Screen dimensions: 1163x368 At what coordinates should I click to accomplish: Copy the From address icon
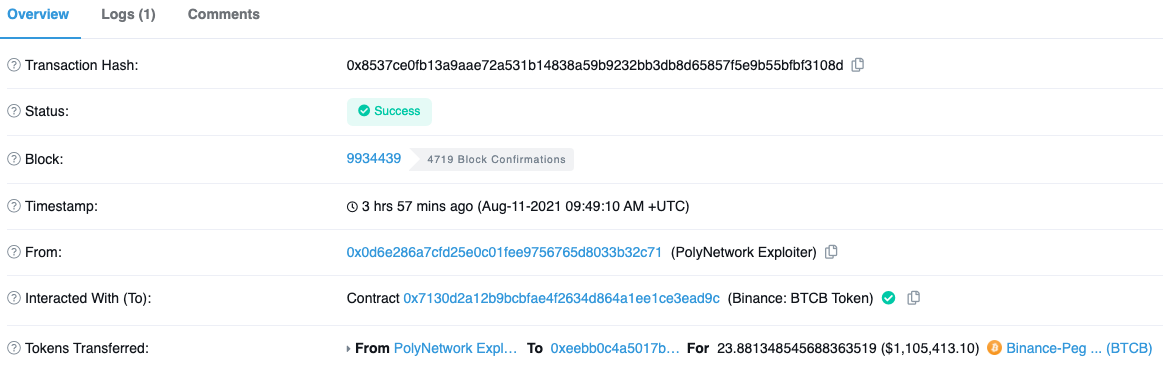pyautogui.click(x=831, y=252)
